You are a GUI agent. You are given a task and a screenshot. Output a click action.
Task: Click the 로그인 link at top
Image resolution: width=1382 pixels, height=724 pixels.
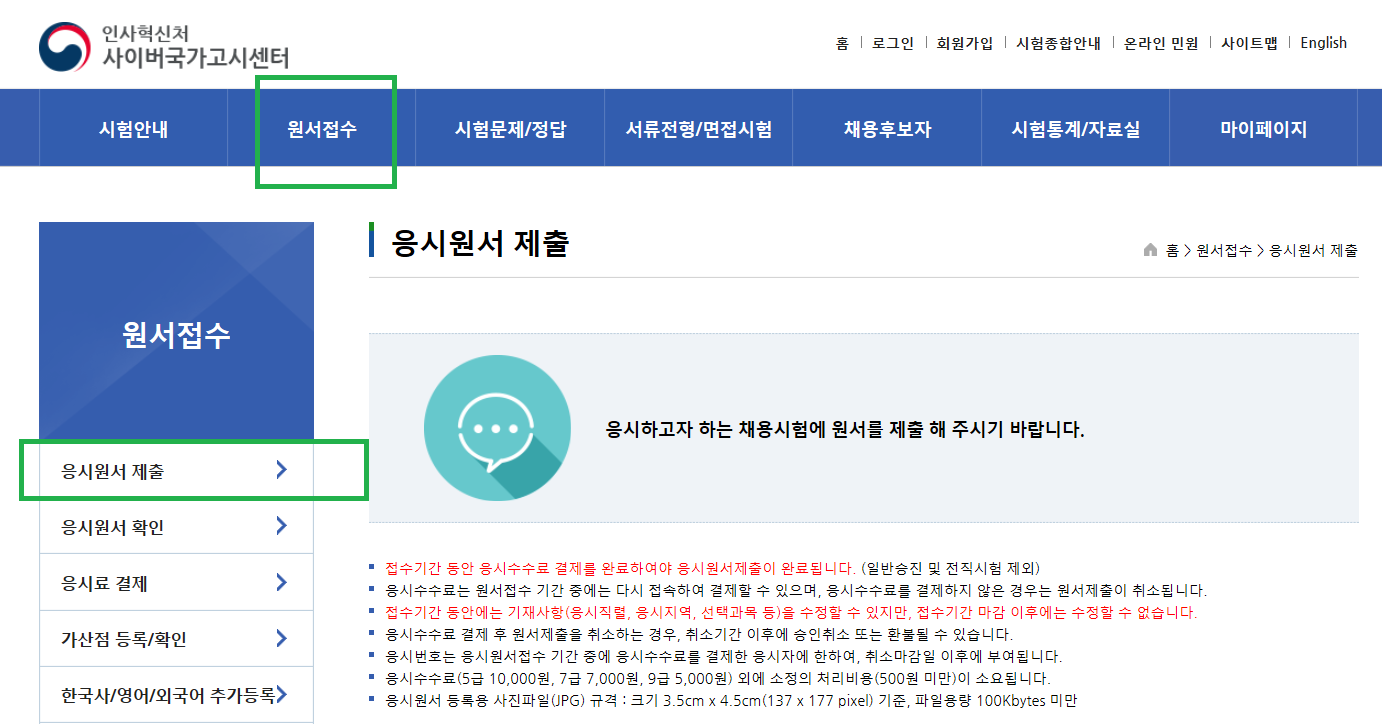point(892,43)
